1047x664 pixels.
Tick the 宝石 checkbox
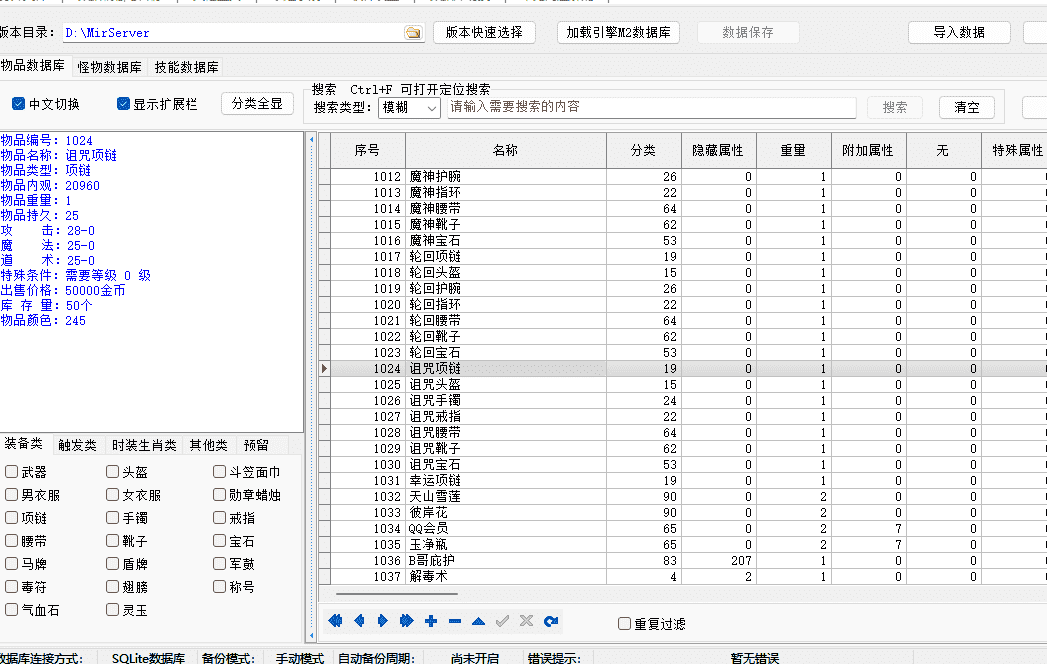coord(219,540)
